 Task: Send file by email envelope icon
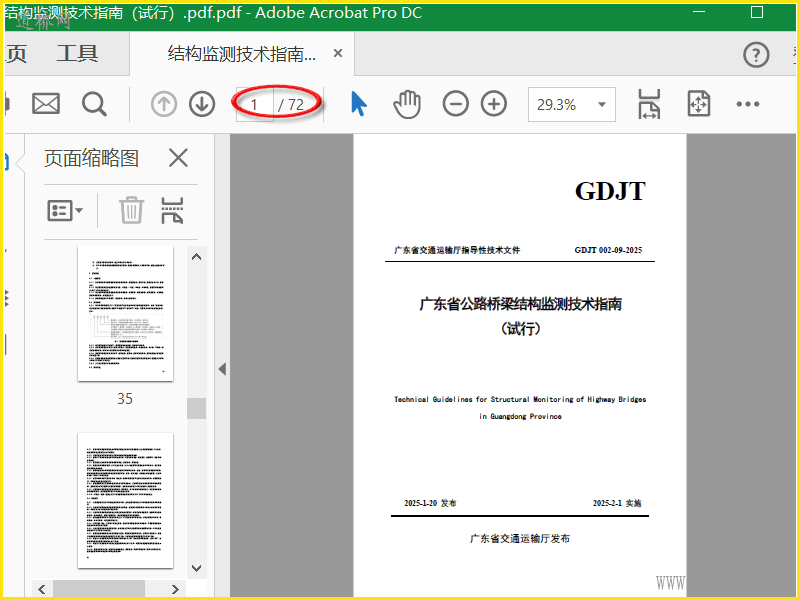pos(46,104)
